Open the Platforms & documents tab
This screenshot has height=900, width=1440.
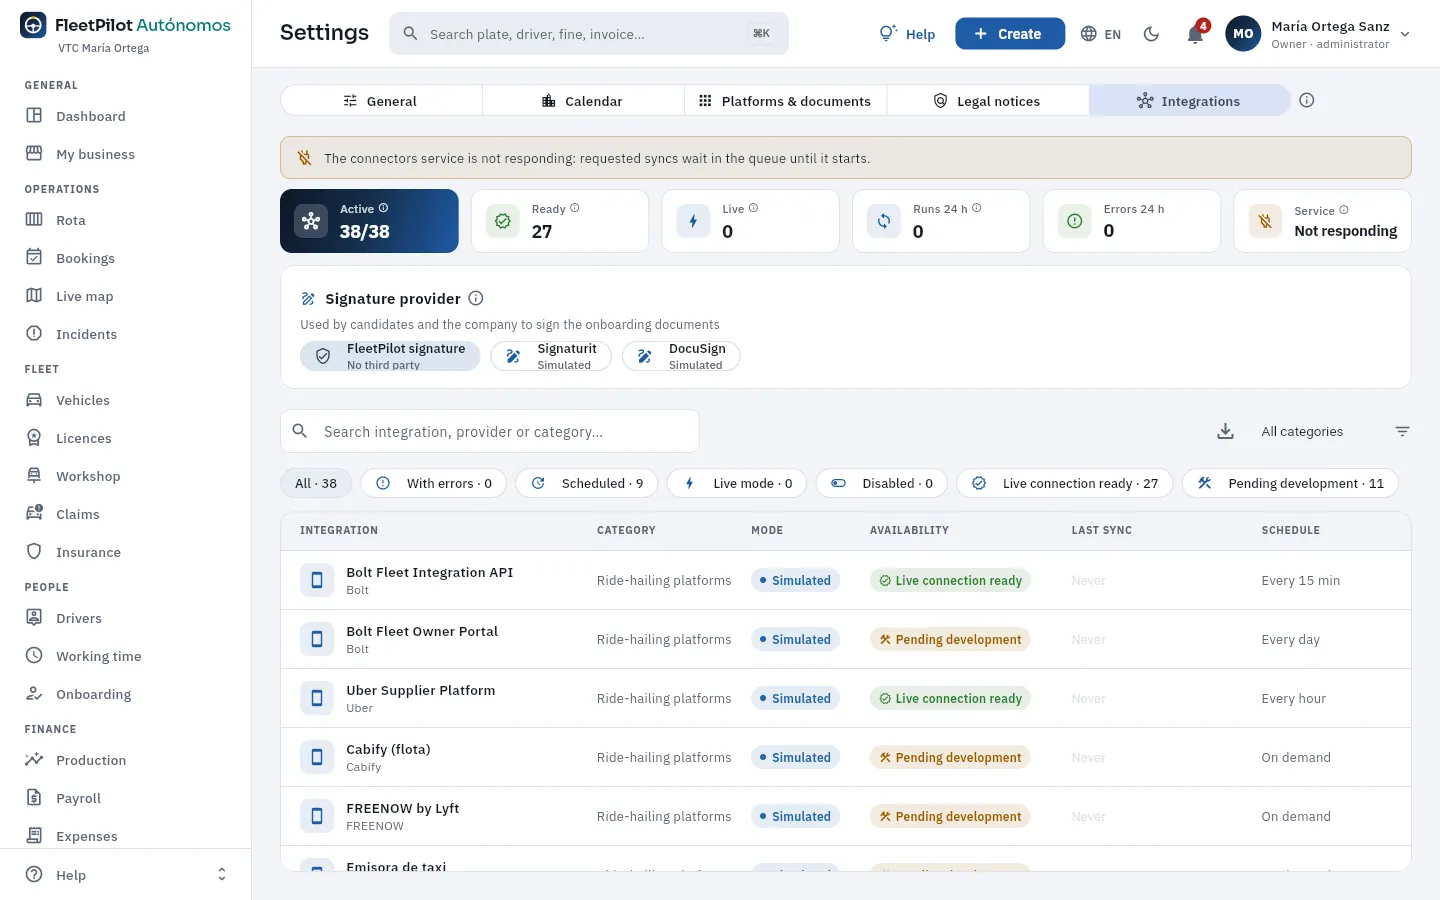click(785, 101)
